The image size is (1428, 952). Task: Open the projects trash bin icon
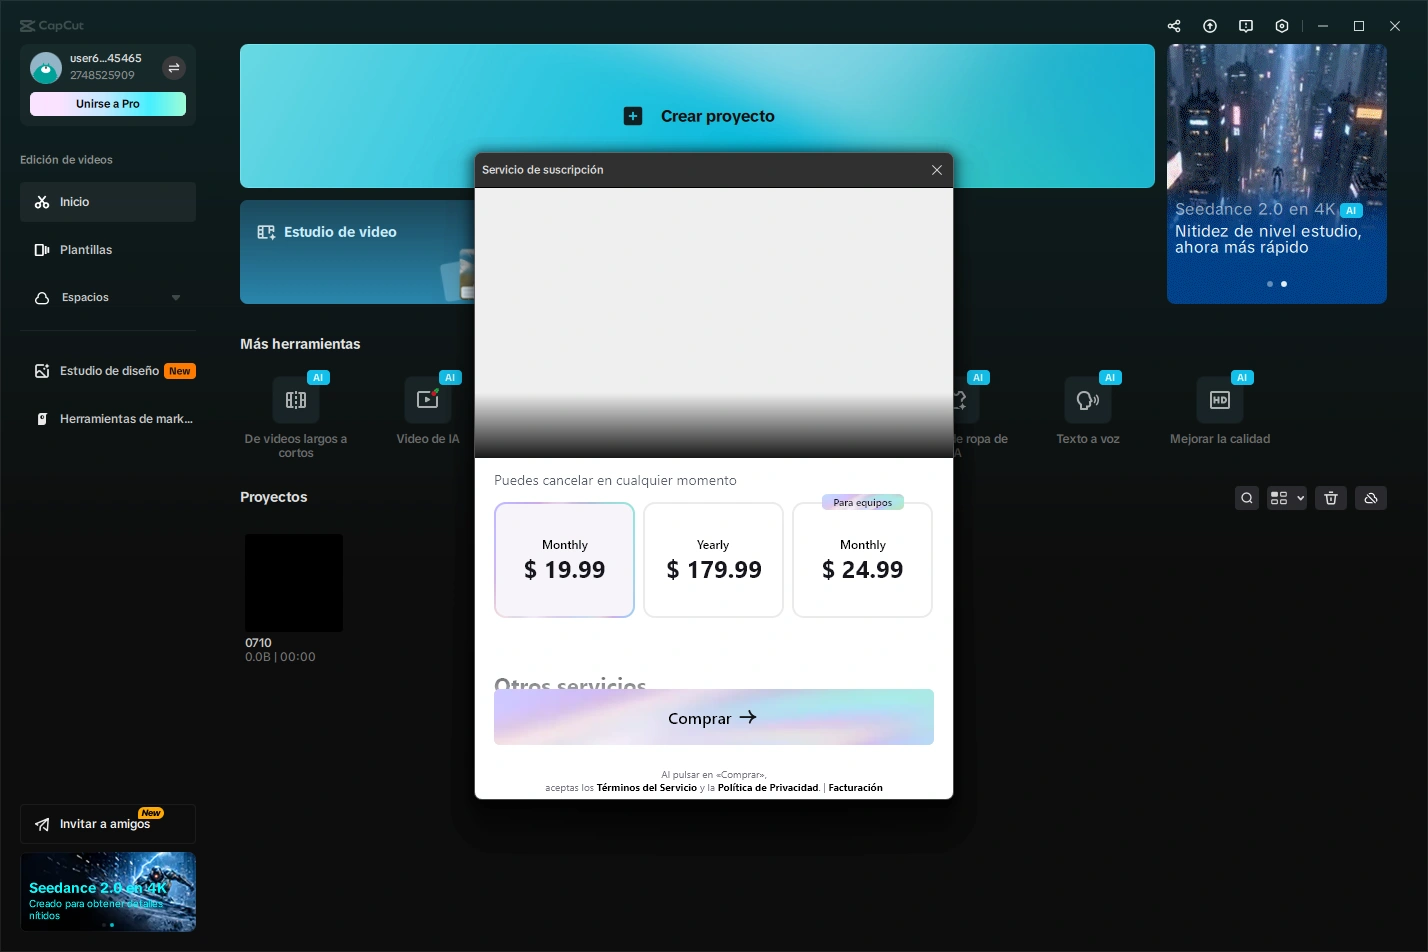pos(1331,498)
